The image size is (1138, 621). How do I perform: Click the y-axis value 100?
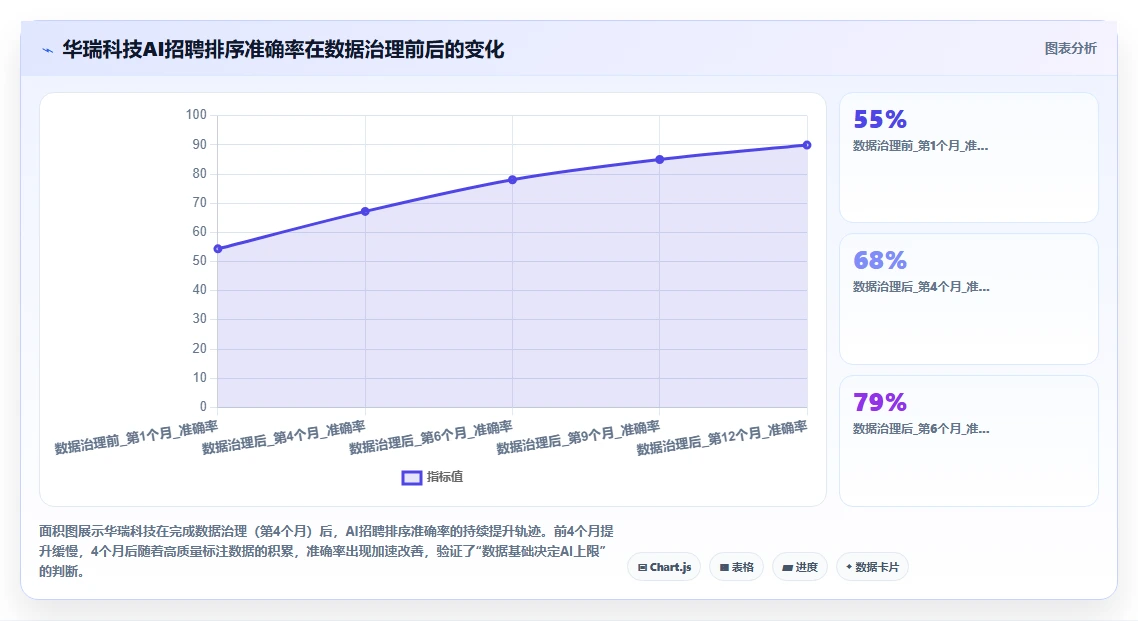(196, 115)
